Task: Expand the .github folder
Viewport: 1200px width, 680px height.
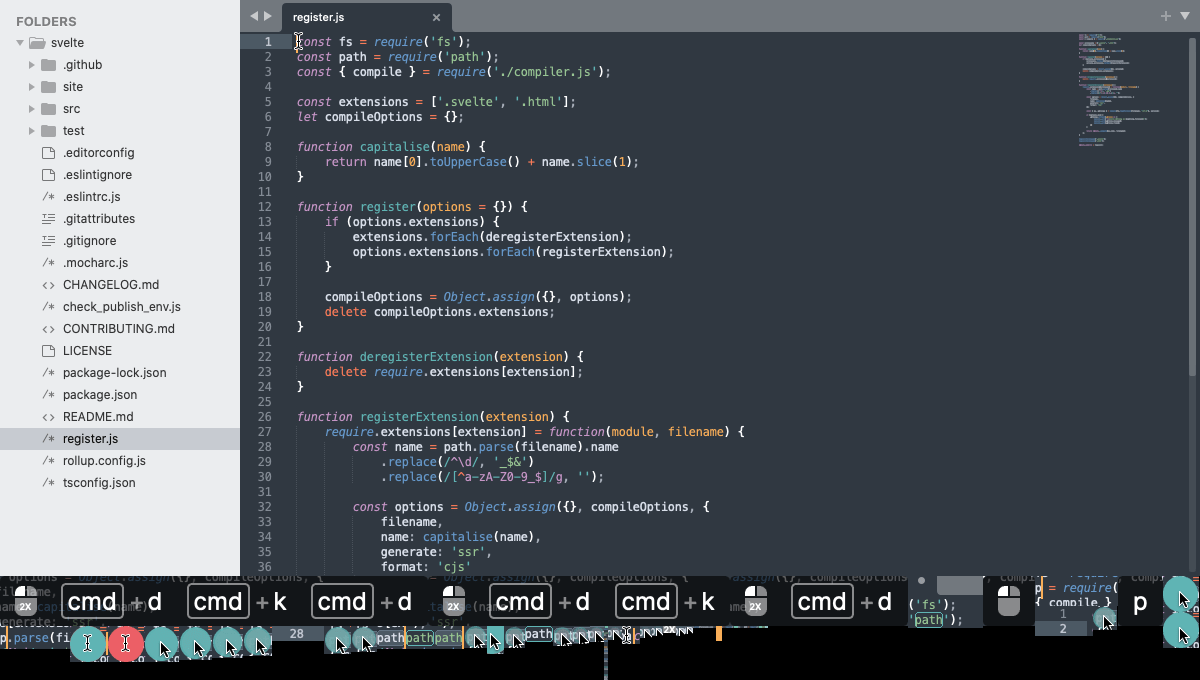Action: coord(31,64)
